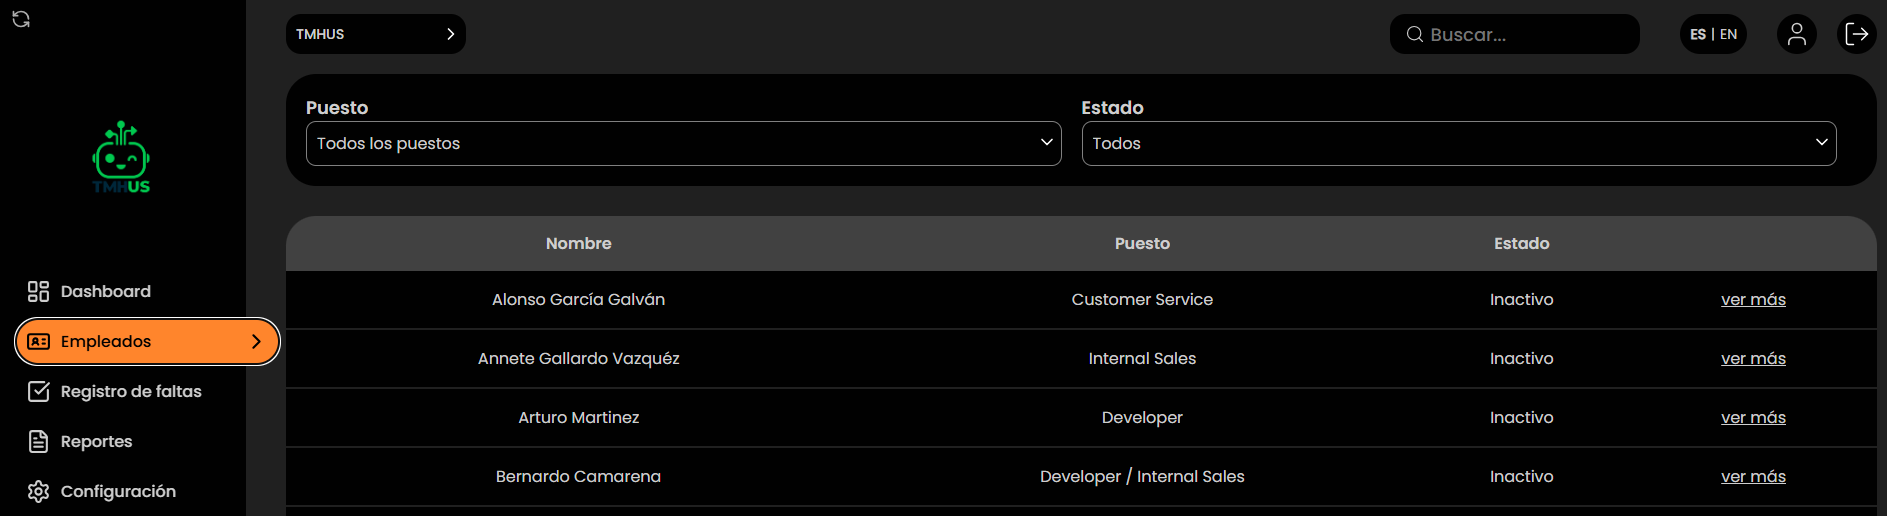Click the TMHUS robot logo
The width and height of the screenshot is (1887, 516).
point(121,158)
